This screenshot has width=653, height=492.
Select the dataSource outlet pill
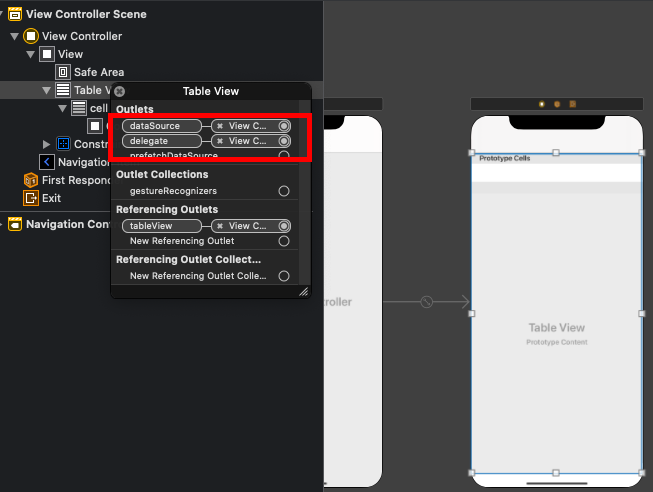point(162,126)
